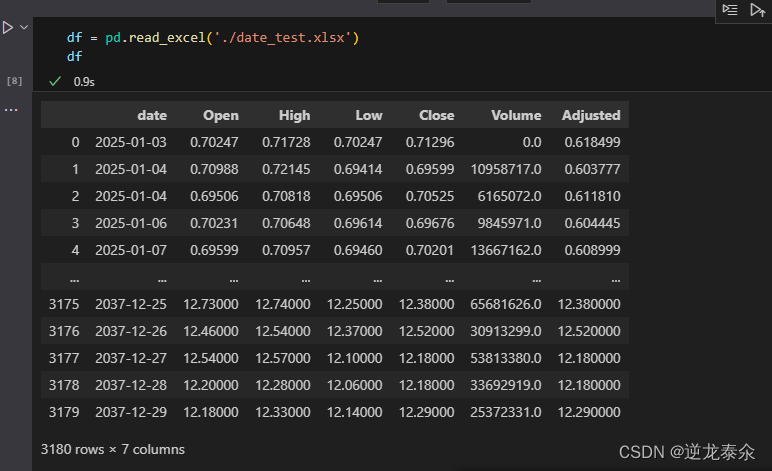Click Adjusted value 0.603777
Image resolution: width=772 pixels, height=471 pixels.
592,169
